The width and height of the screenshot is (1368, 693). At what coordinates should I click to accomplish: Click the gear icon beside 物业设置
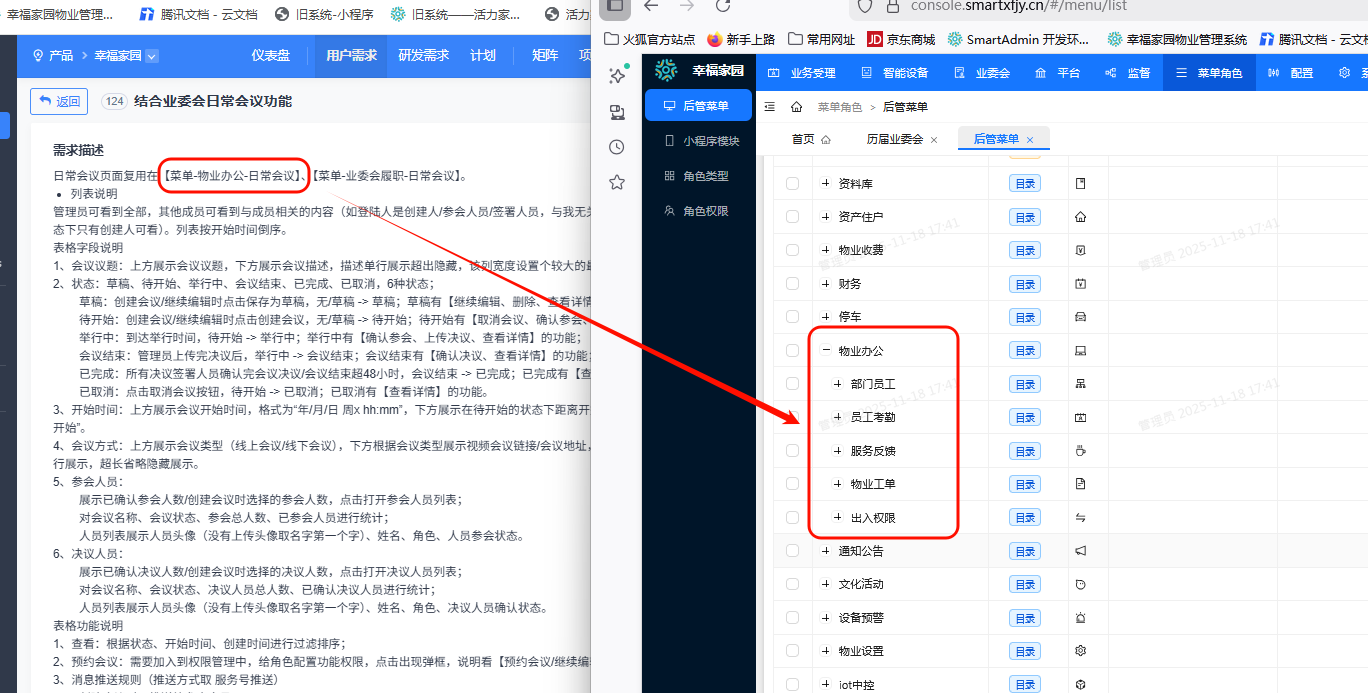coord(1080,650)
